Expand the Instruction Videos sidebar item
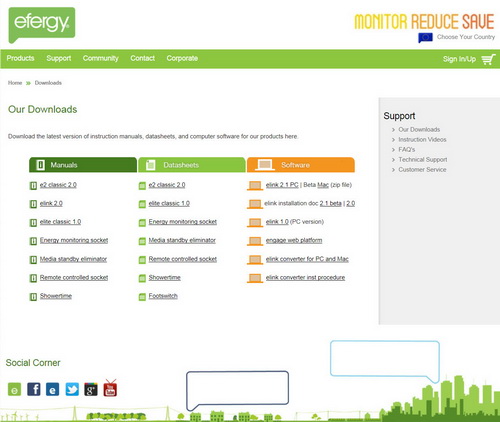Viewport: 500px width, 422px height. 422,140
